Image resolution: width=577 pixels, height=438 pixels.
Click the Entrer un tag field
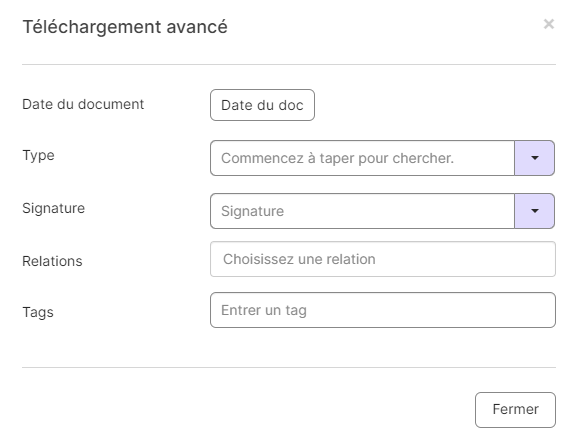383,310
